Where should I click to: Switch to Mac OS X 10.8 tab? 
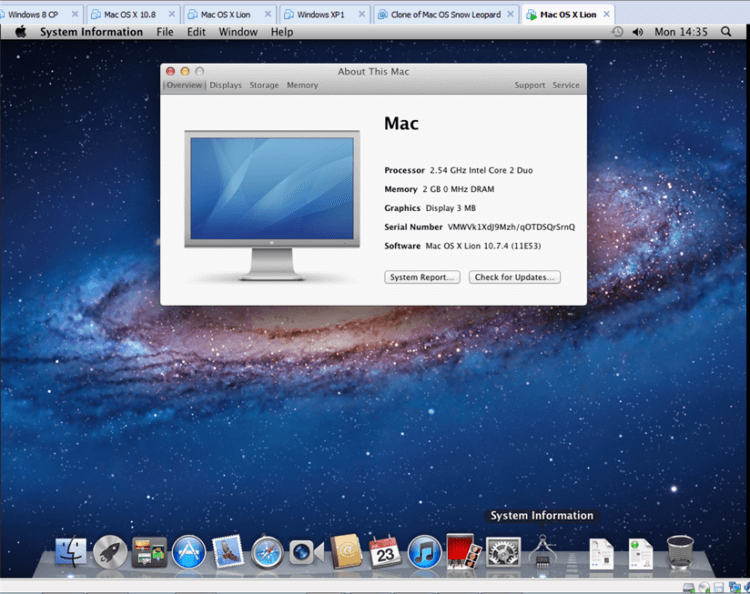point(133,14)
